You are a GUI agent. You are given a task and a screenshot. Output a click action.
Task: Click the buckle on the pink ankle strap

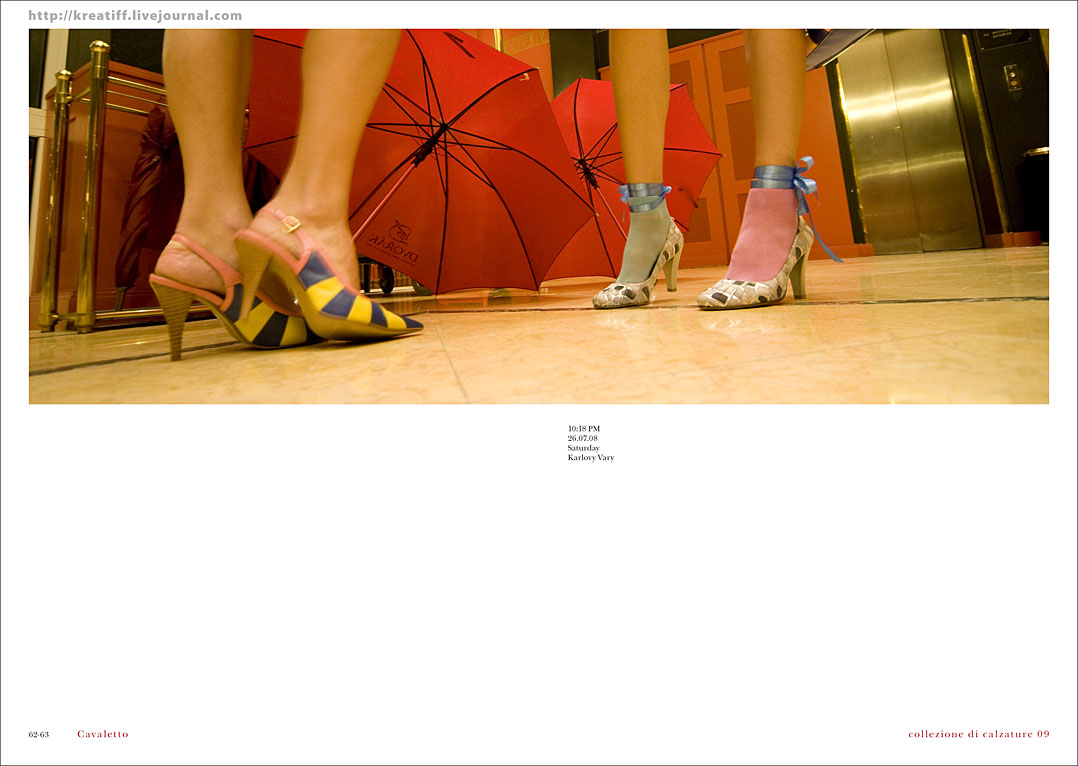pos(289,224)
